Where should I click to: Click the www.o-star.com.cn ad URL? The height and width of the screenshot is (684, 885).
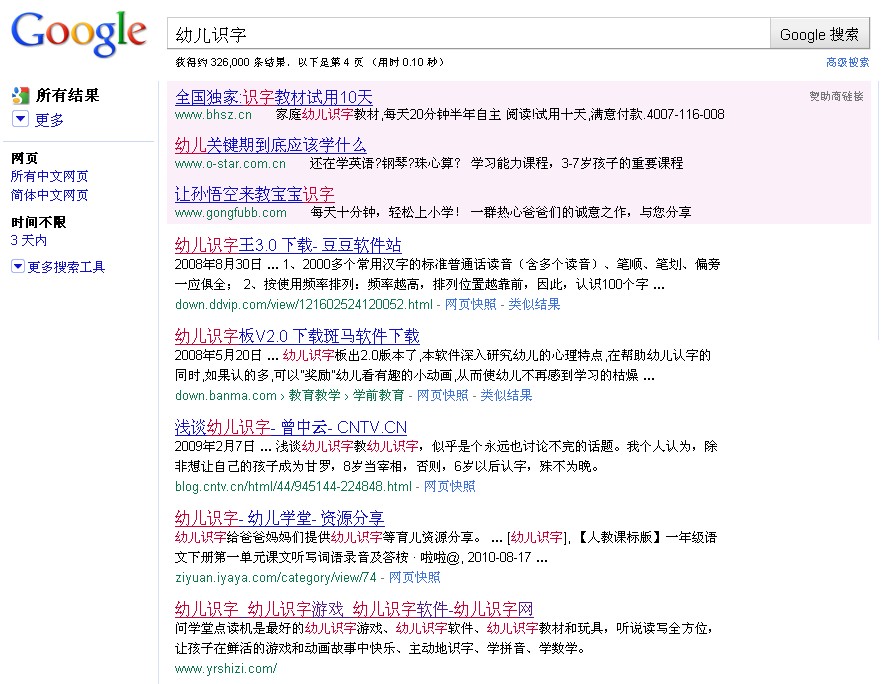point(230,164)
